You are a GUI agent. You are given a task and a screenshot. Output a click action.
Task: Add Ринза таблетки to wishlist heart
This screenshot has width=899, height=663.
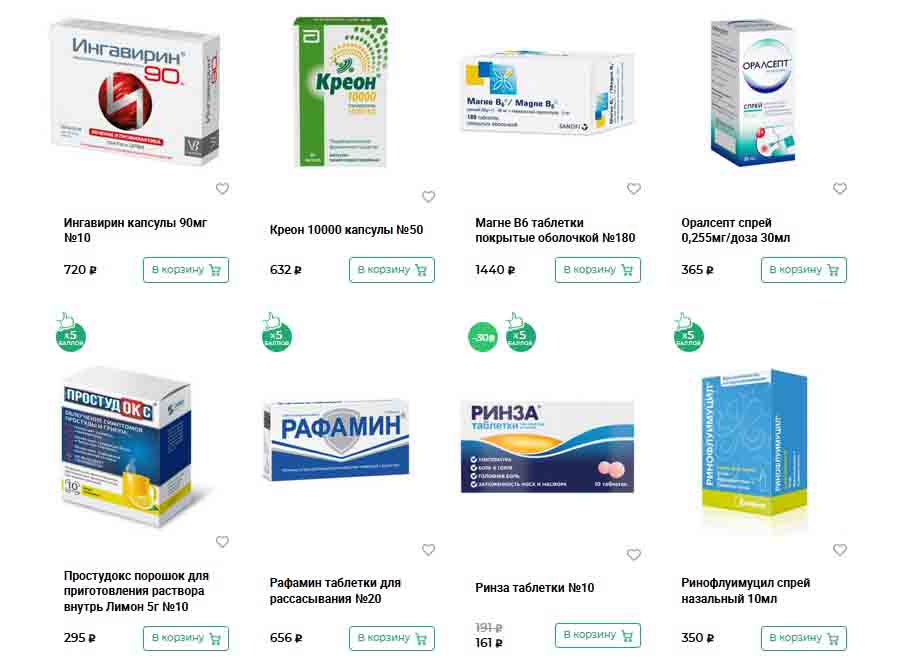click(634, 555)
